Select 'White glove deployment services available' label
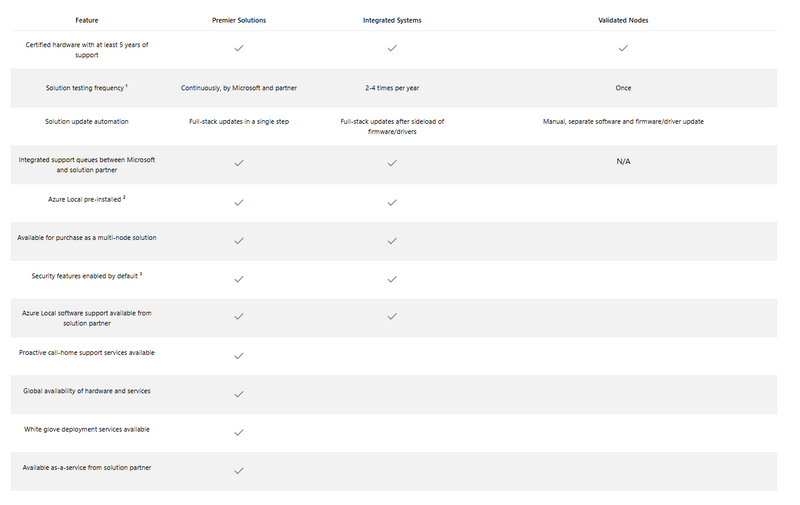Image resolution: width=800 pixels, height=505 pixels. pos(87,429)
